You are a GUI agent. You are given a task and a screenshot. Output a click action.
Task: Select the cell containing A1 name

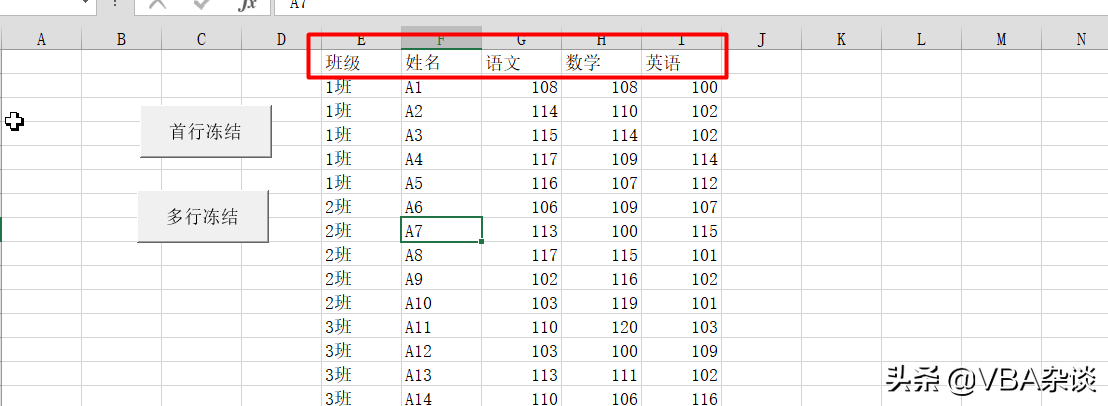(x=441, y=87)
